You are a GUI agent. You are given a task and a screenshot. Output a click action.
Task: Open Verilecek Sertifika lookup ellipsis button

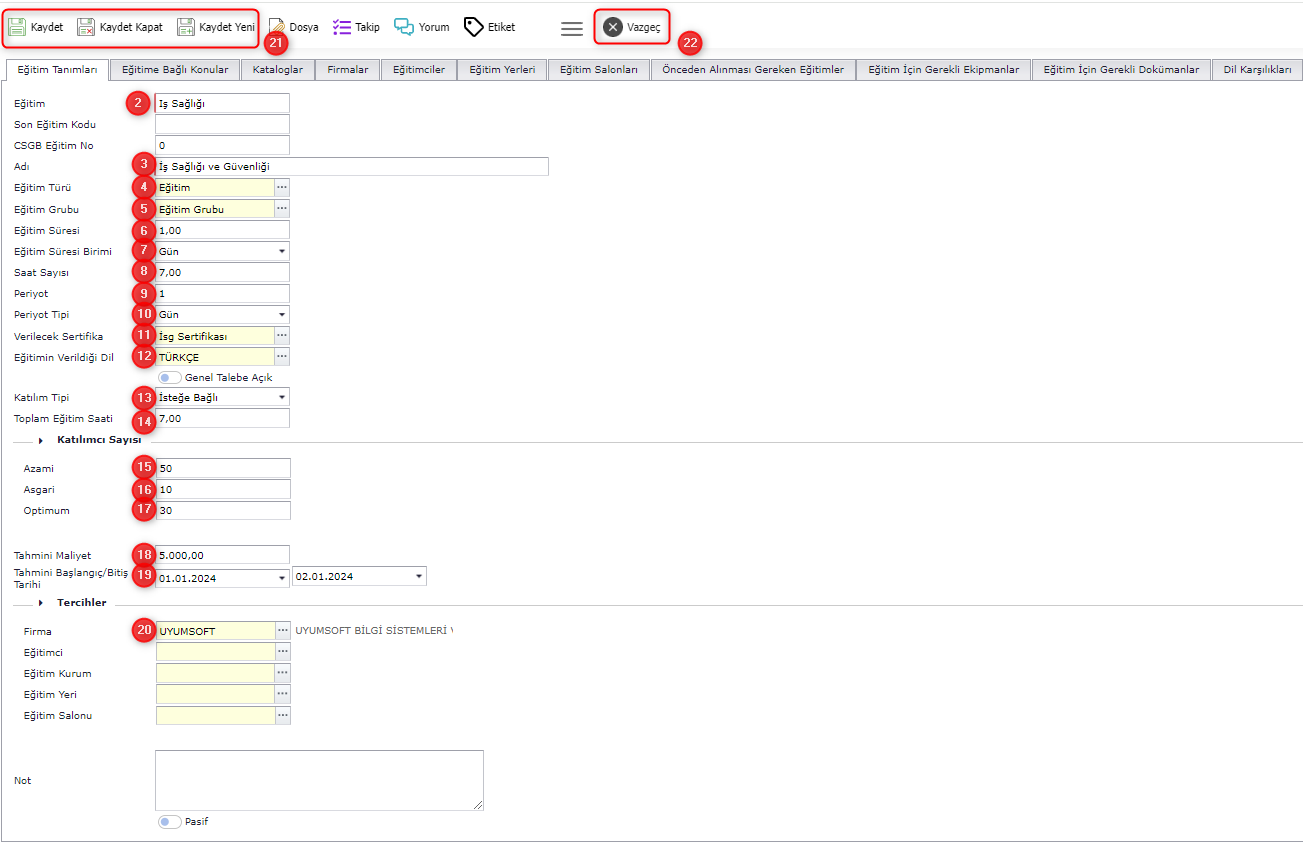[282, 336]
